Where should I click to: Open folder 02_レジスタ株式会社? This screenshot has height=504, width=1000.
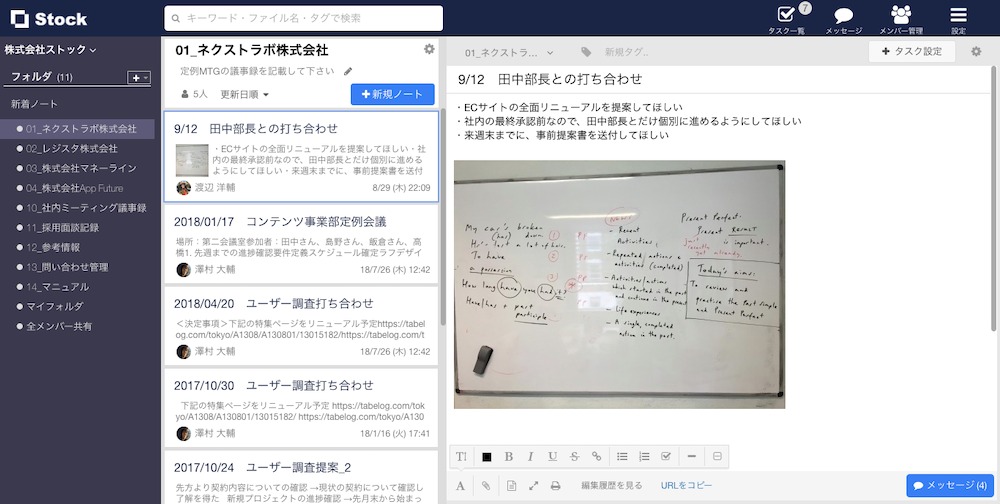click(71, 149)
